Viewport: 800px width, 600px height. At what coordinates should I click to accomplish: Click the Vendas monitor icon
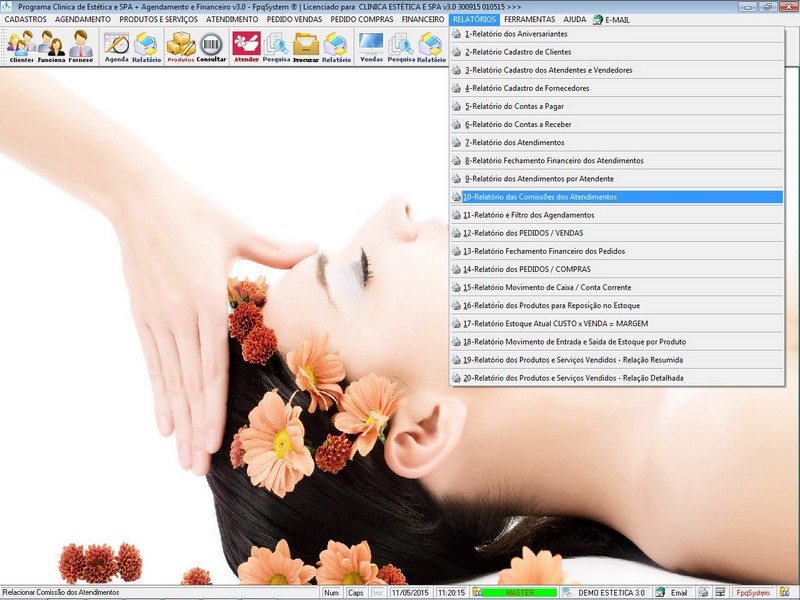click(371, 46)
